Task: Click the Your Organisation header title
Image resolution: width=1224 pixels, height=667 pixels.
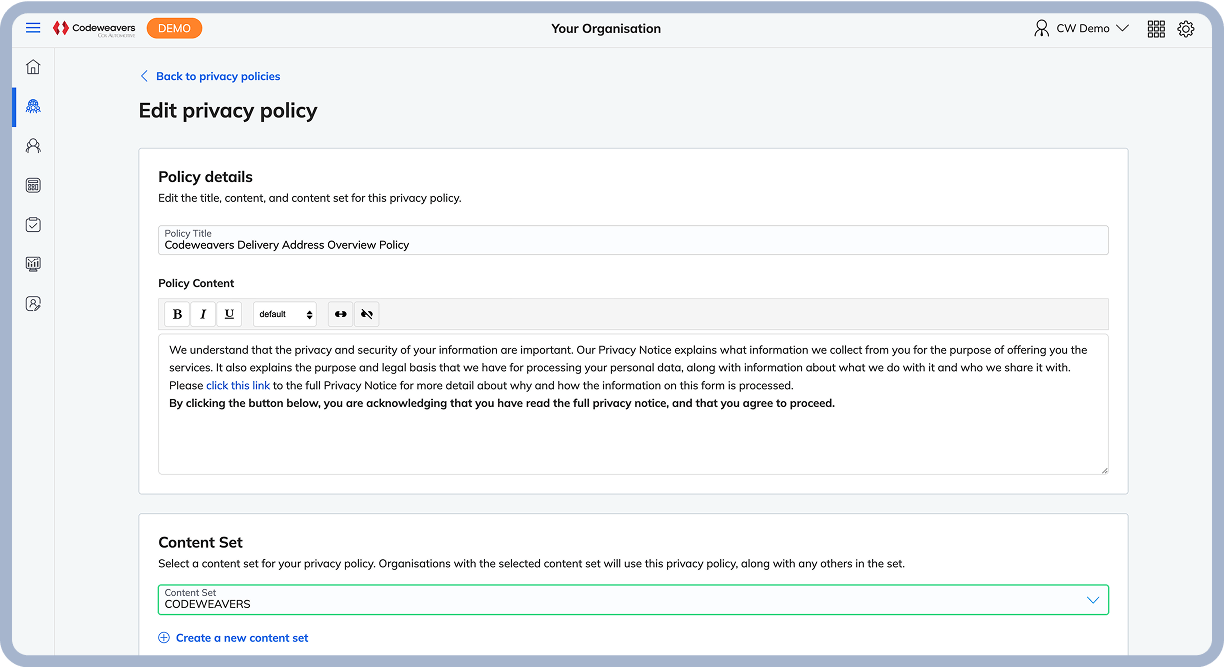Action: pos(606,28)
